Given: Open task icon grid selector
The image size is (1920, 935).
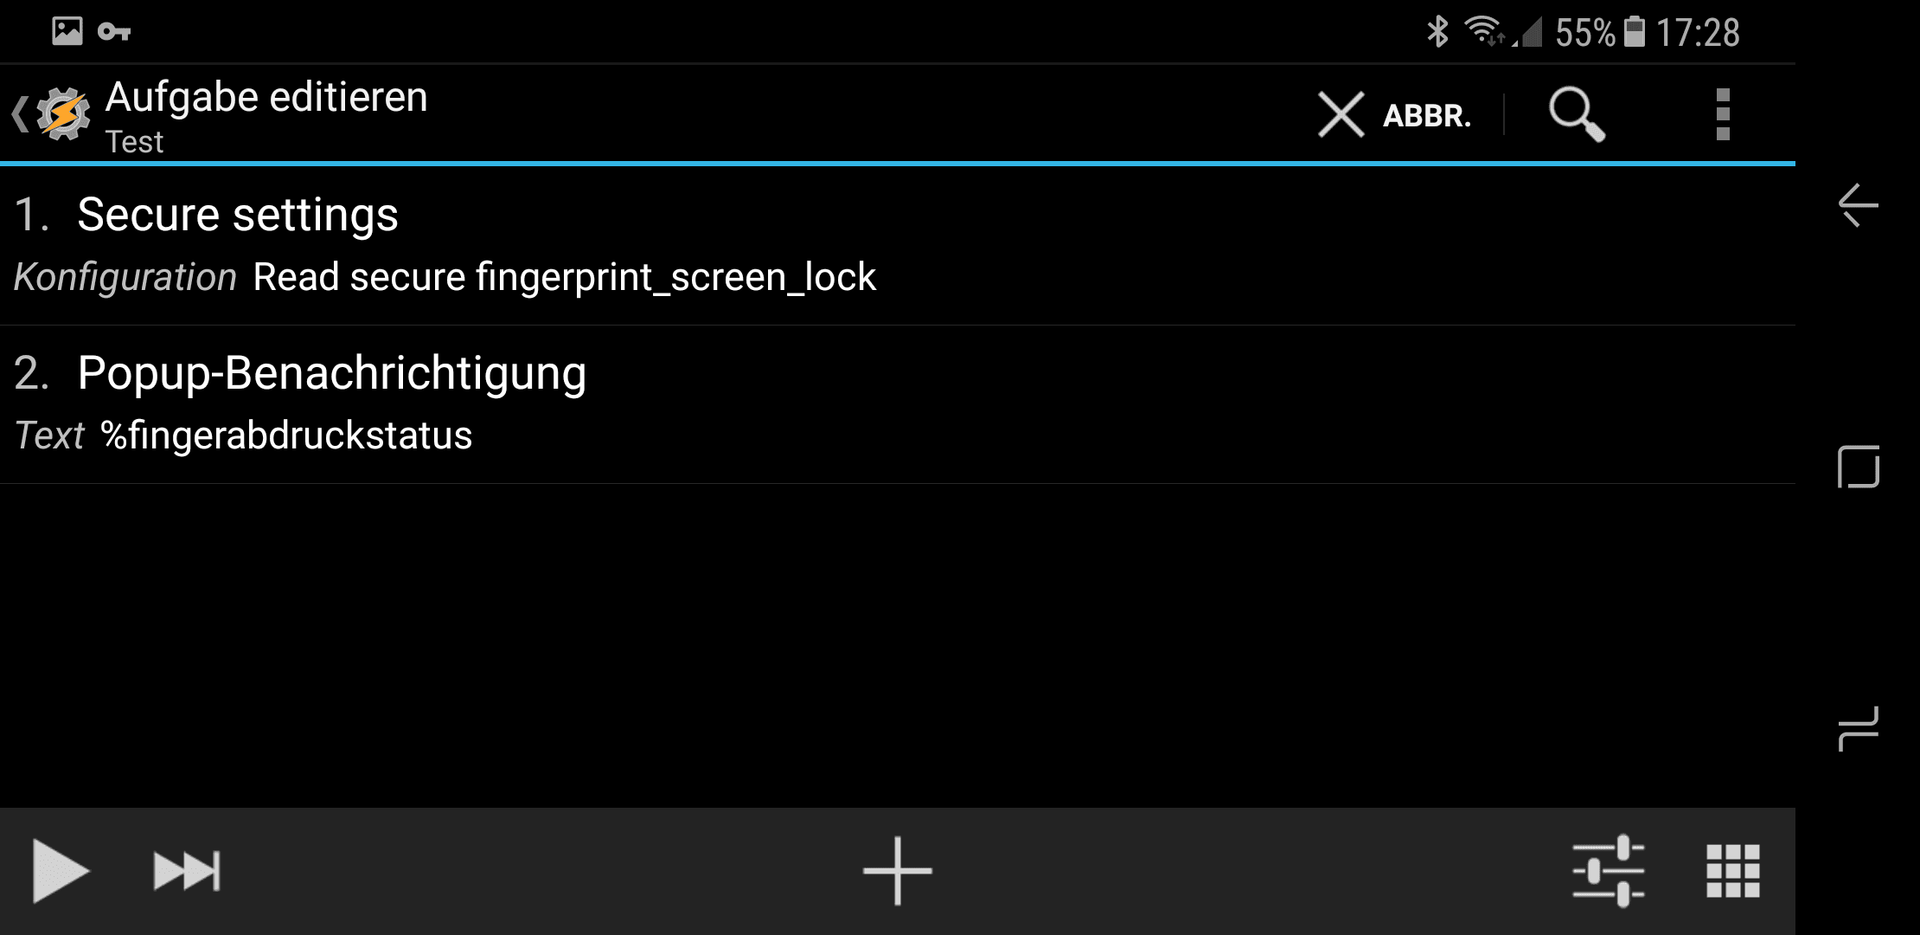Looking at the screenshot, I should coord(1733,871).
